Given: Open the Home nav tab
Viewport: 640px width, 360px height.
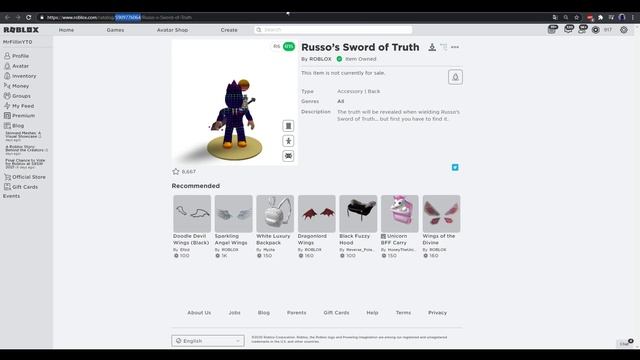Looking at the screenshot, I should coord(66,30).
